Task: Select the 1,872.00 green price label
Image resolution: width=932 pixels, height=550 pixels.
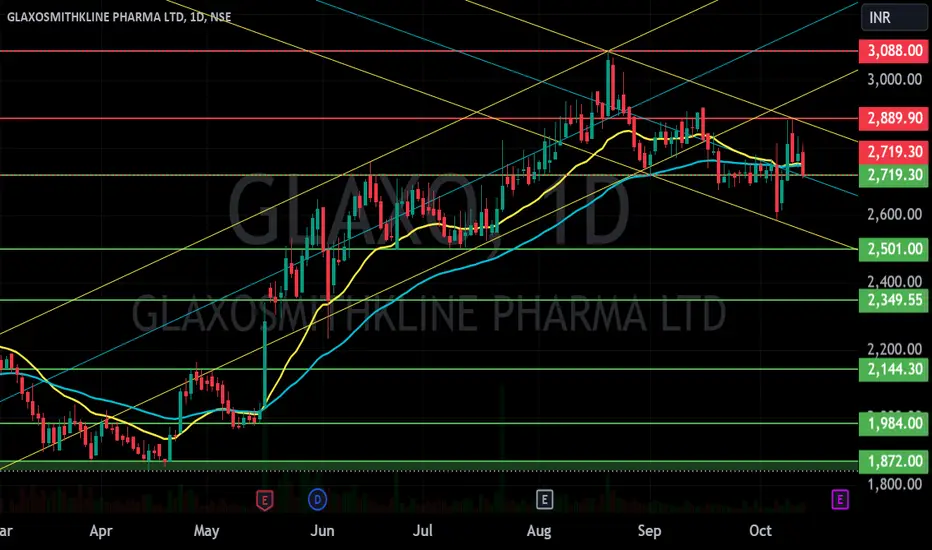Action: [x=894, y=461]
